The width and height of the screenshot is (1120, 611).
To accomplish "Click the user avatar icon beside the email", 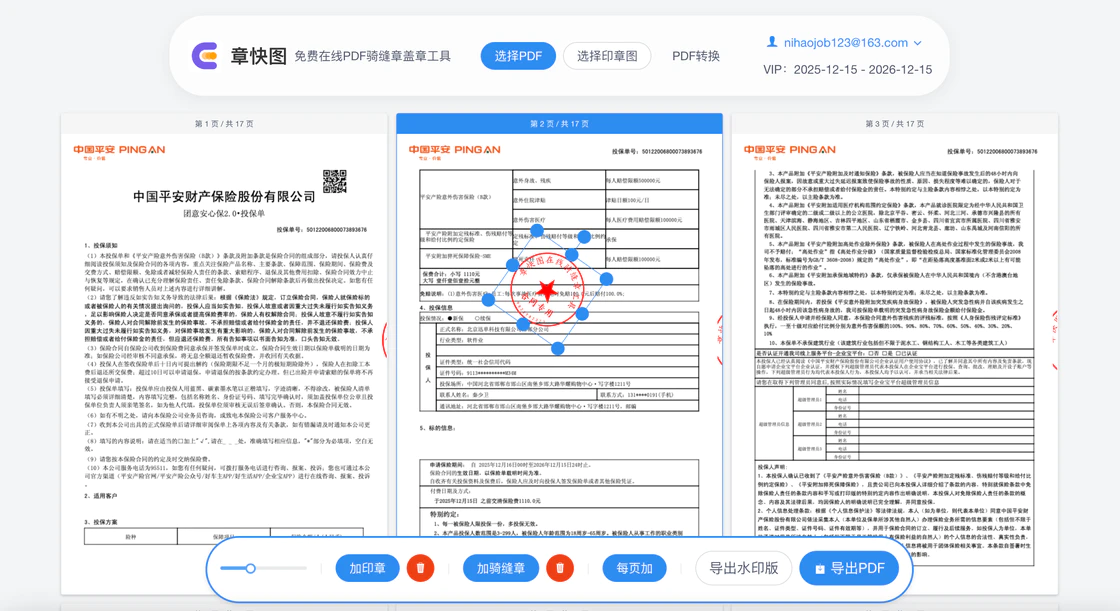I will 771,43.
